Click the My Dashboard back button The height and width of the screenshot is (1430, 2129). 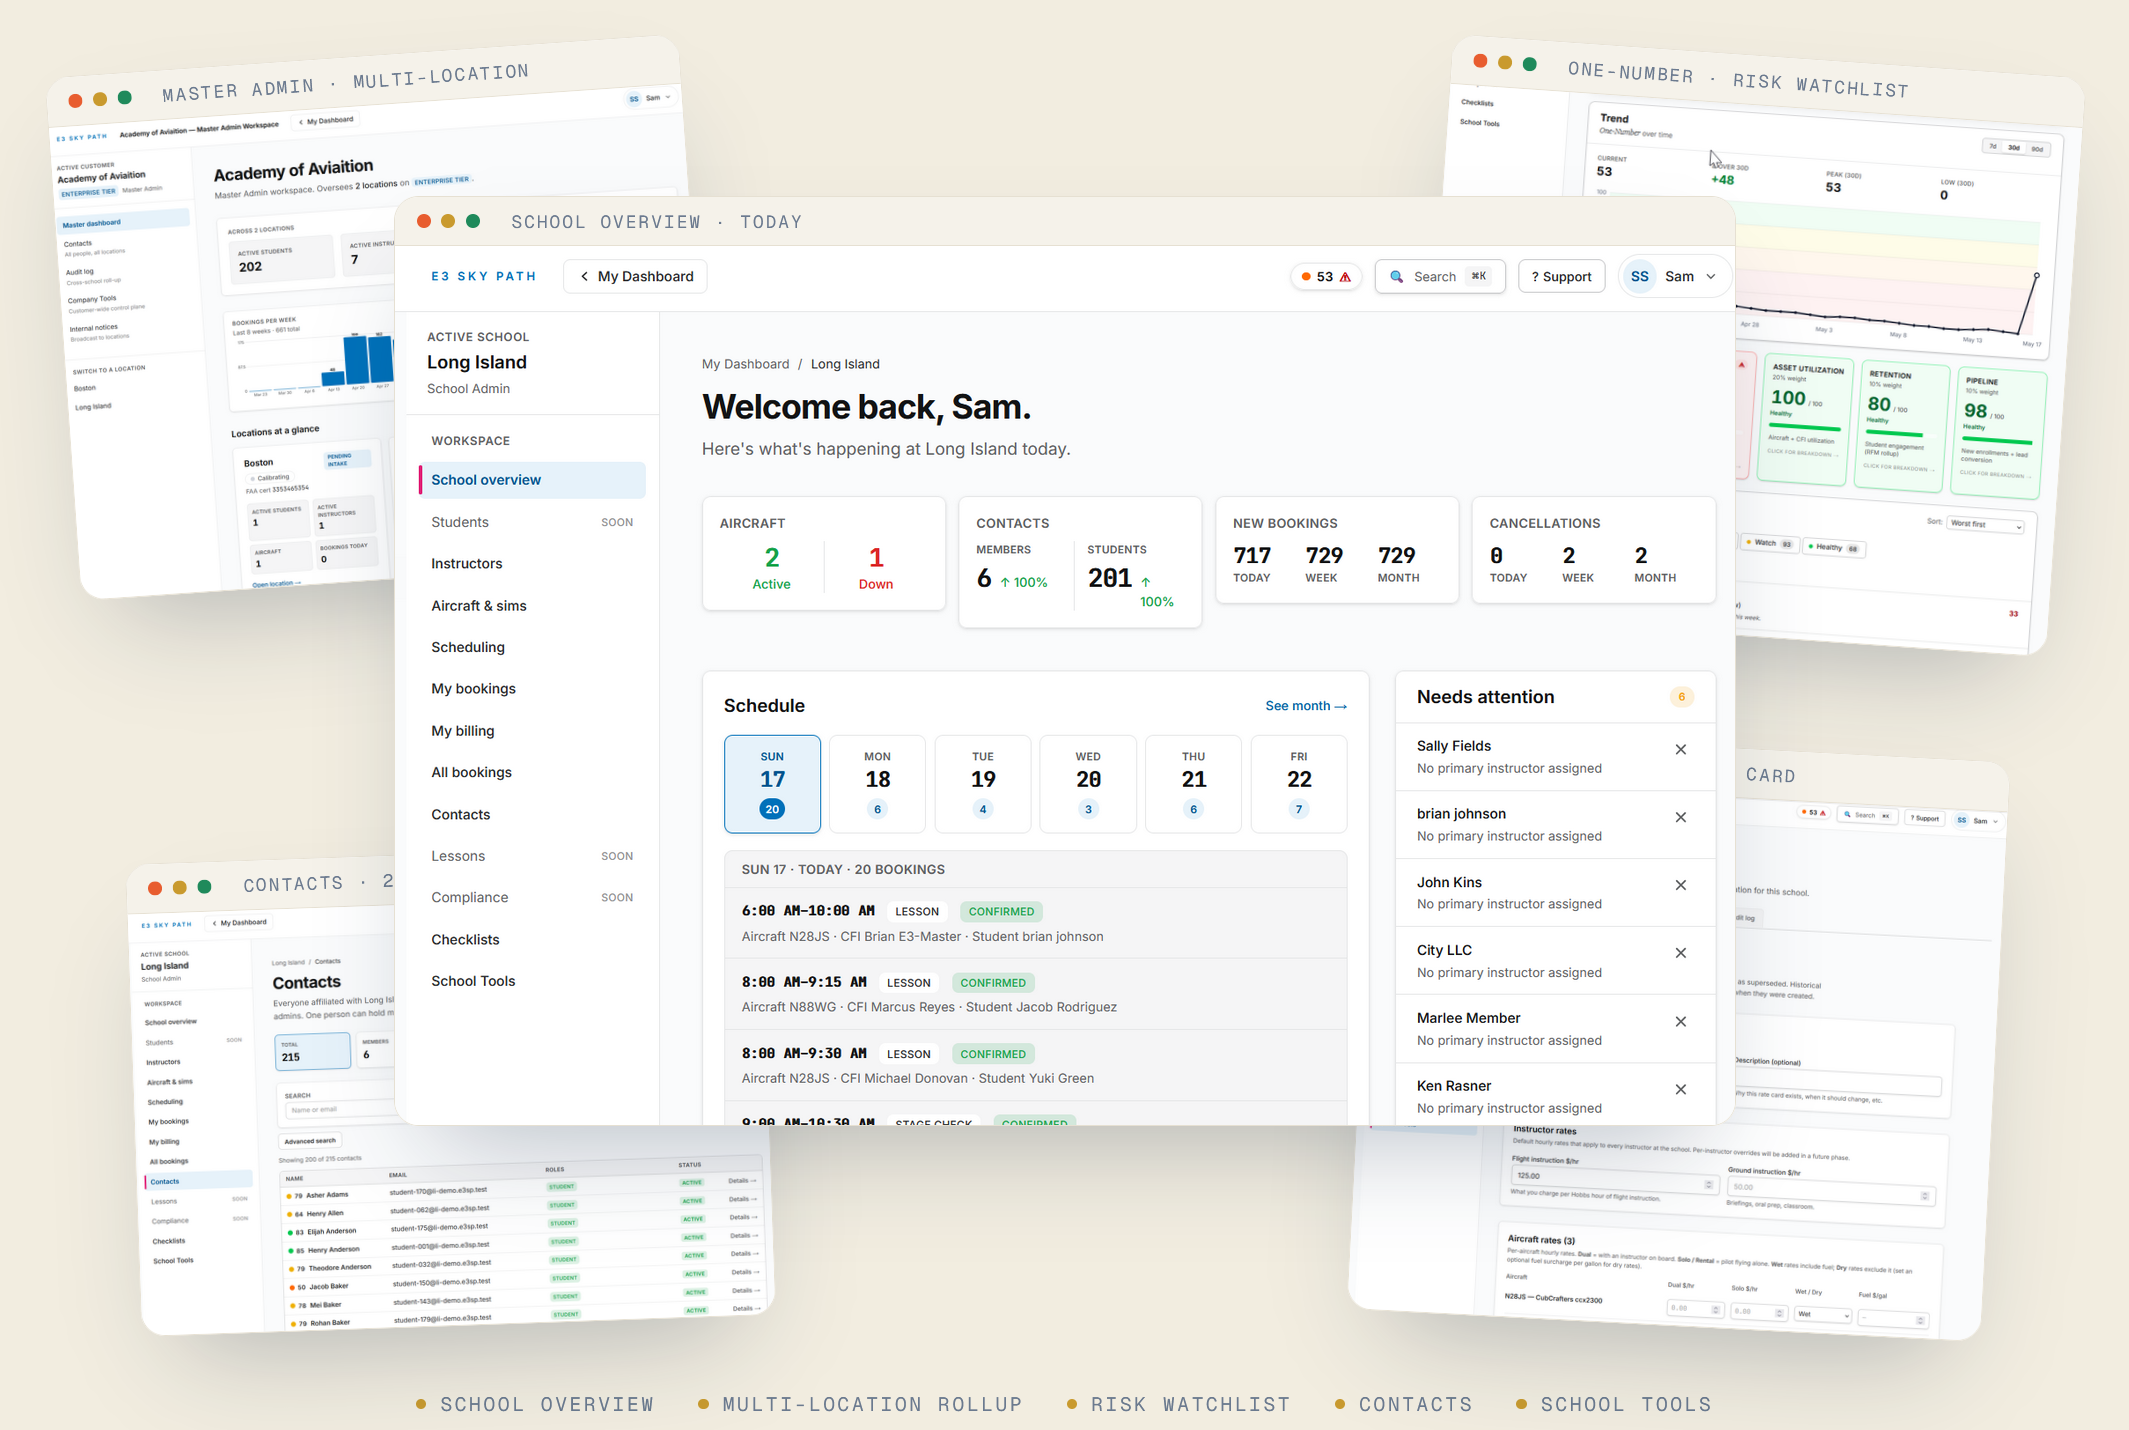pyautogui.click(x=636, y=277)
